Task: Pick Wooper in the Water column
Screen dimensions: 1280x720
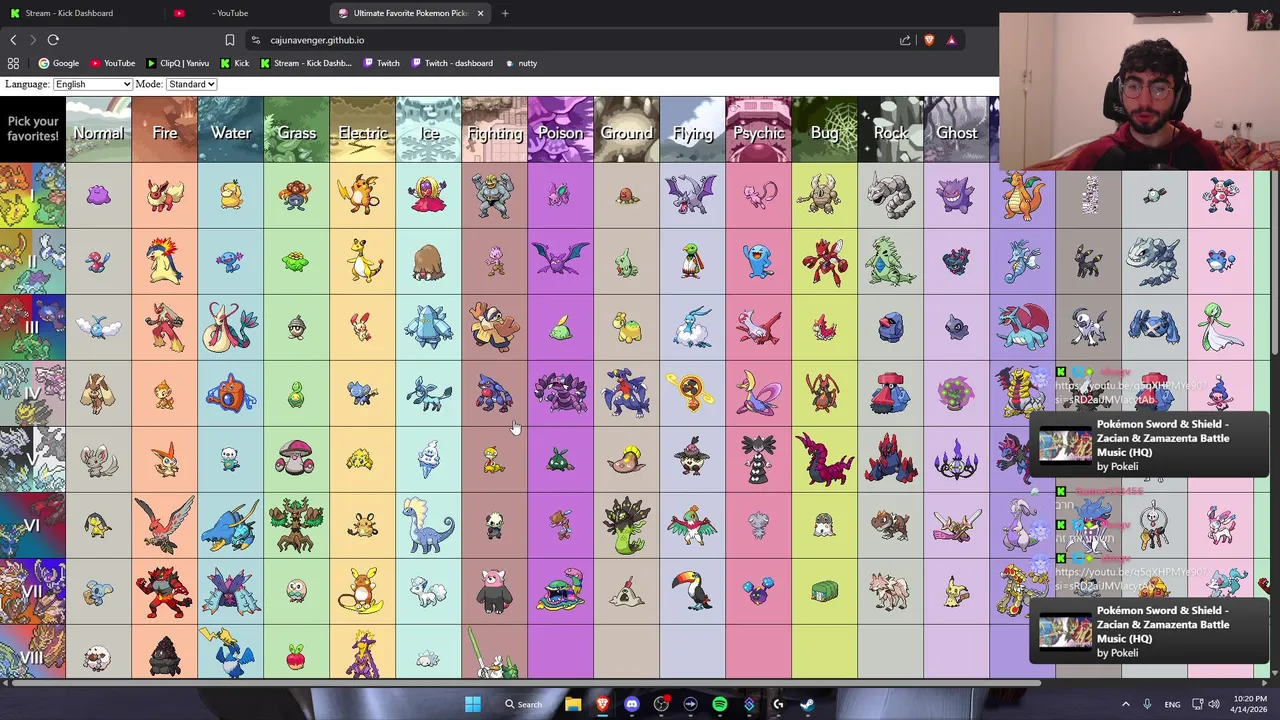Action: click(231, 262)
